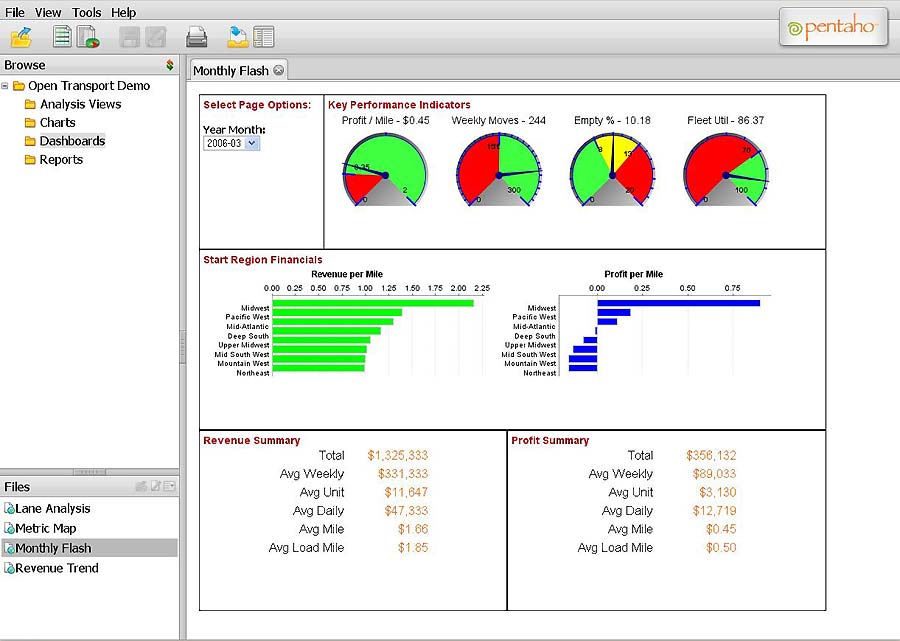Click the Charts folder icon

pos(30,123)
